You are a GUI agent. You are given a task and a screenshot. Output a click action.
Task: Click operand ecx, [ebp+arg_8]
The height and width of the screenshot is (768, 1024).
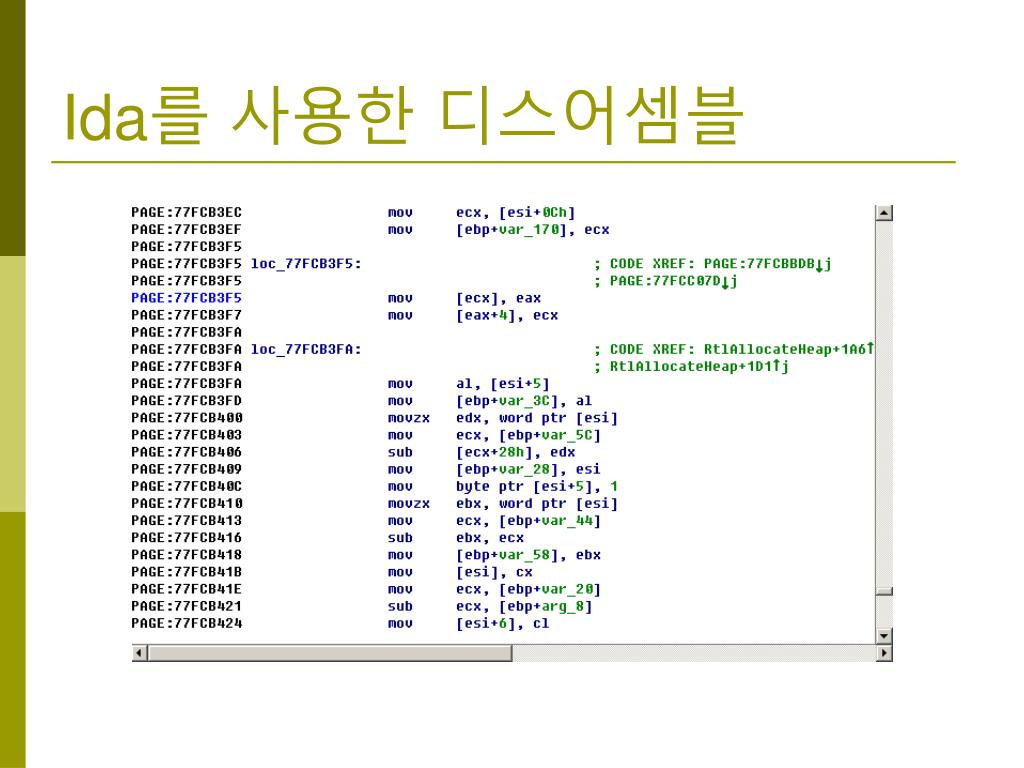(524, 606)
